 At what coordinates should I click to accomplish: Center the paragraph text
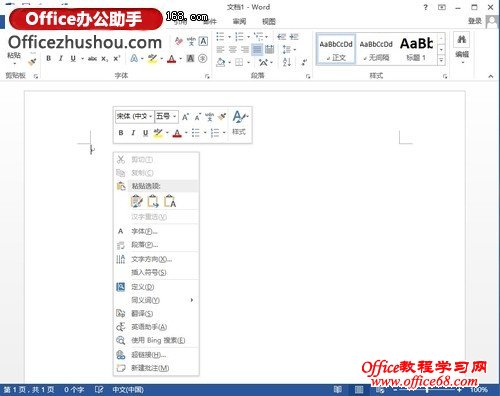(233, 50)
